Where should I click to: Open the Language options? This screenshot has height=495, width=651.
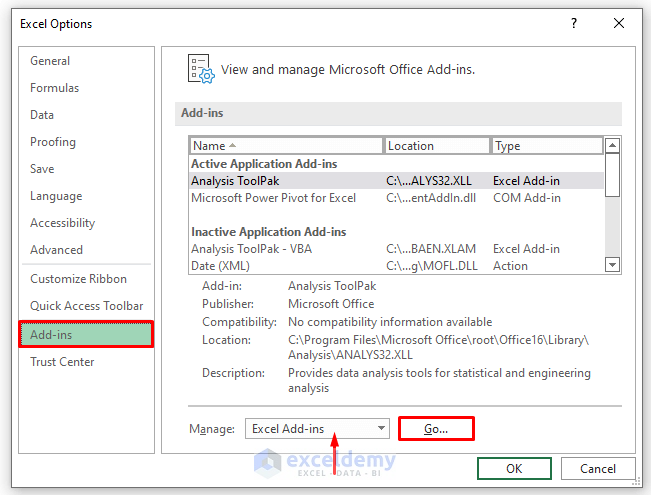[56, 196]
